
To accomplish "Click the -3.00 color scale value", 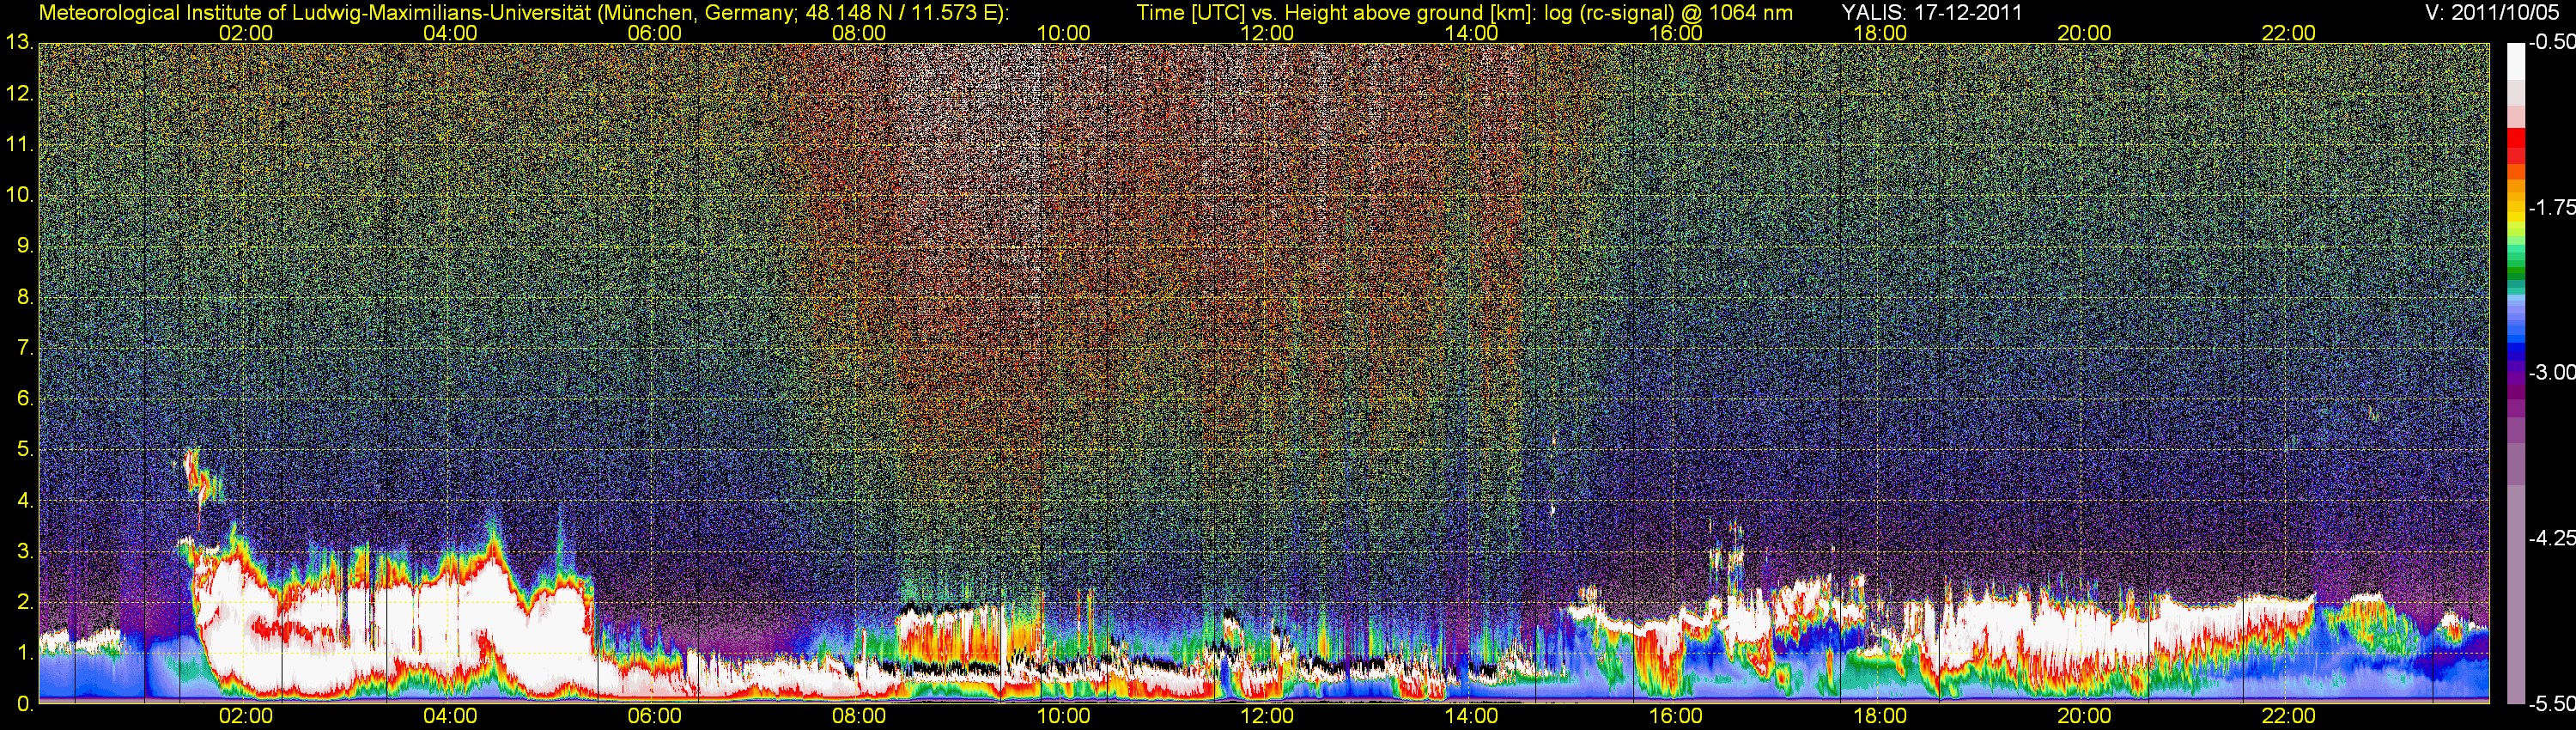I will [2552, 373].
